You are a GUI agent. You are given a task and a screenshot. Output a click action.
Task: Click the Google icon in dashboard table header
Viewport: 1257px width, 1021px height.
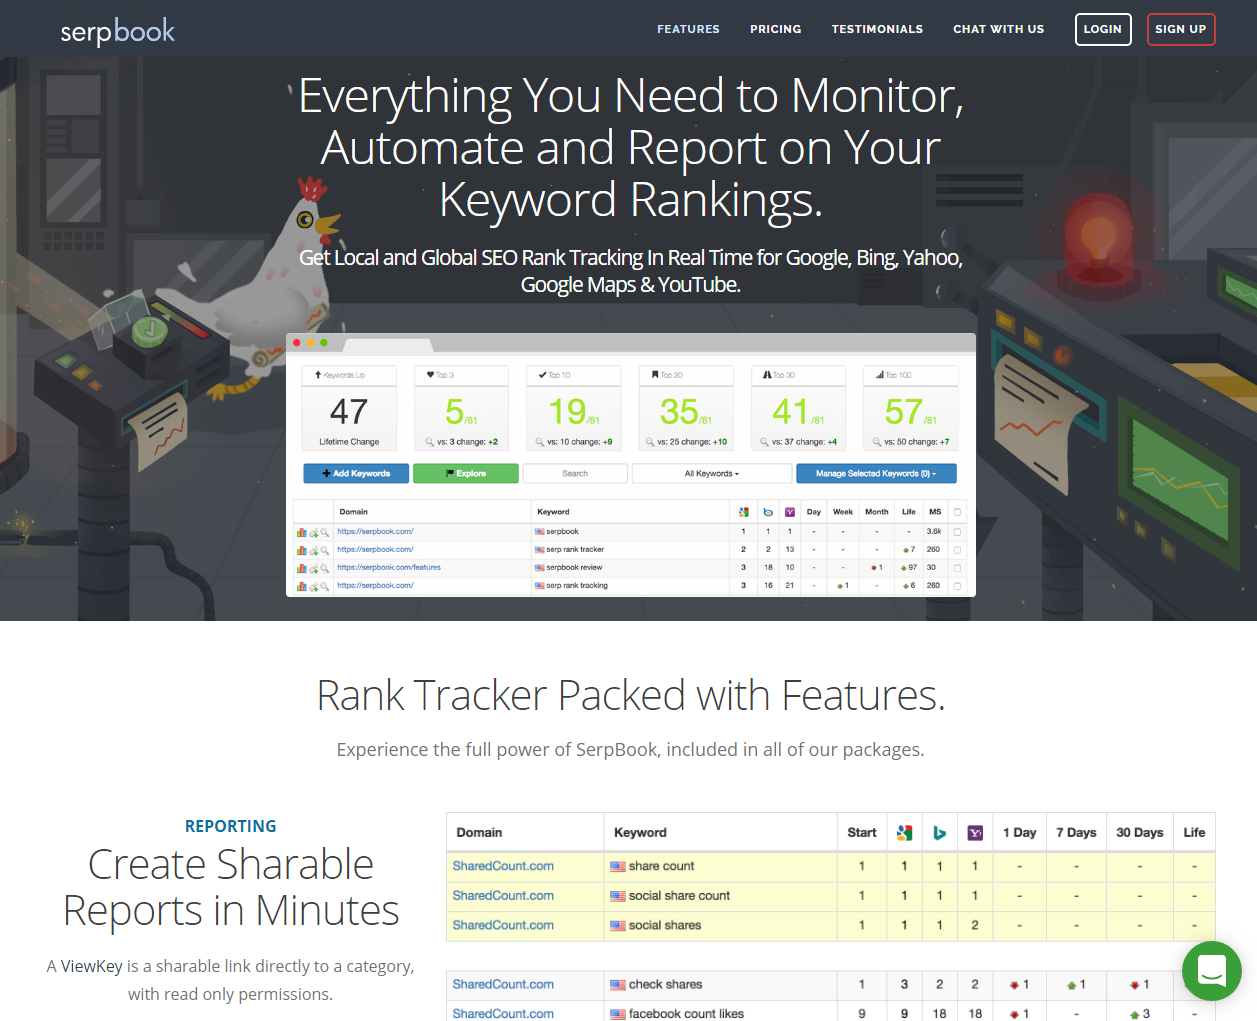744,512
